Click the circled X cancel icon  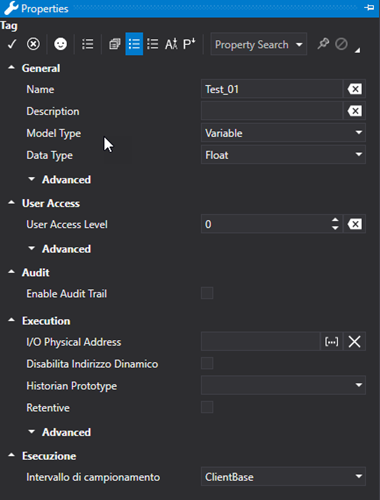33,44
